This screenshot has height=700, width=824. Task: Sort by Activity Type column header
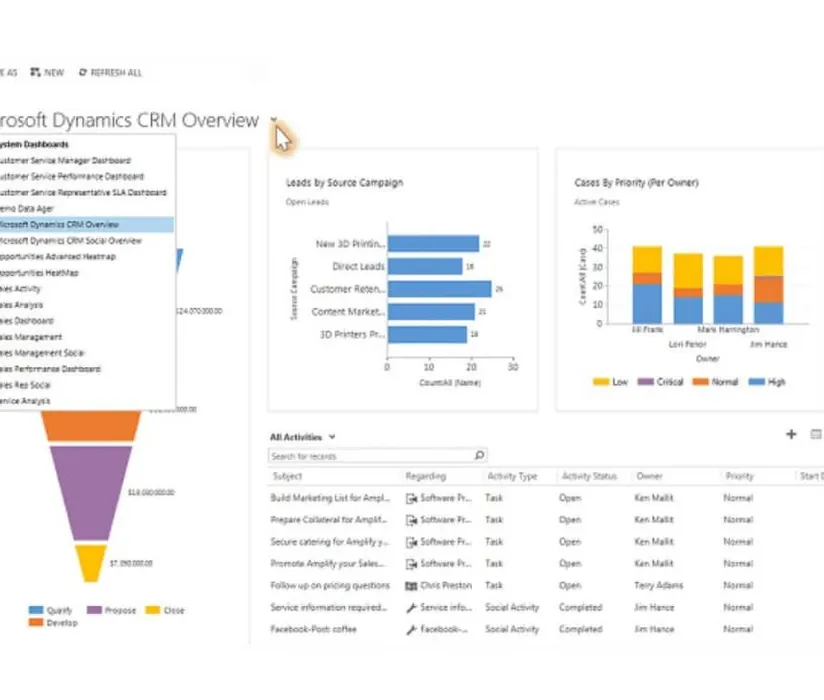click(512, 476)
